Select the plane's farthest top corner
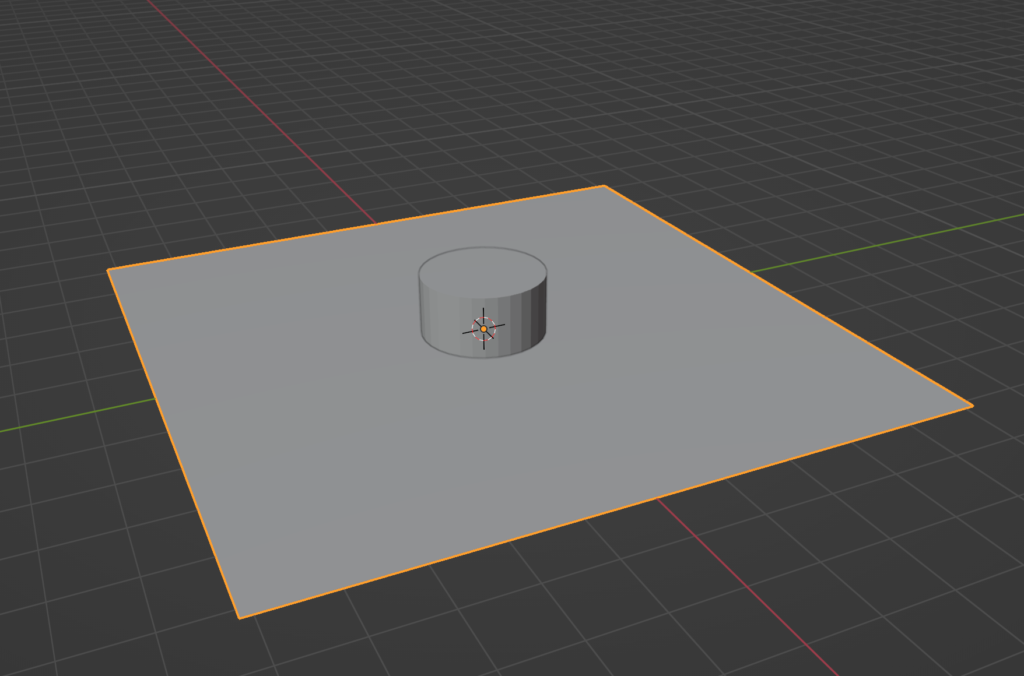 point(604,186)
